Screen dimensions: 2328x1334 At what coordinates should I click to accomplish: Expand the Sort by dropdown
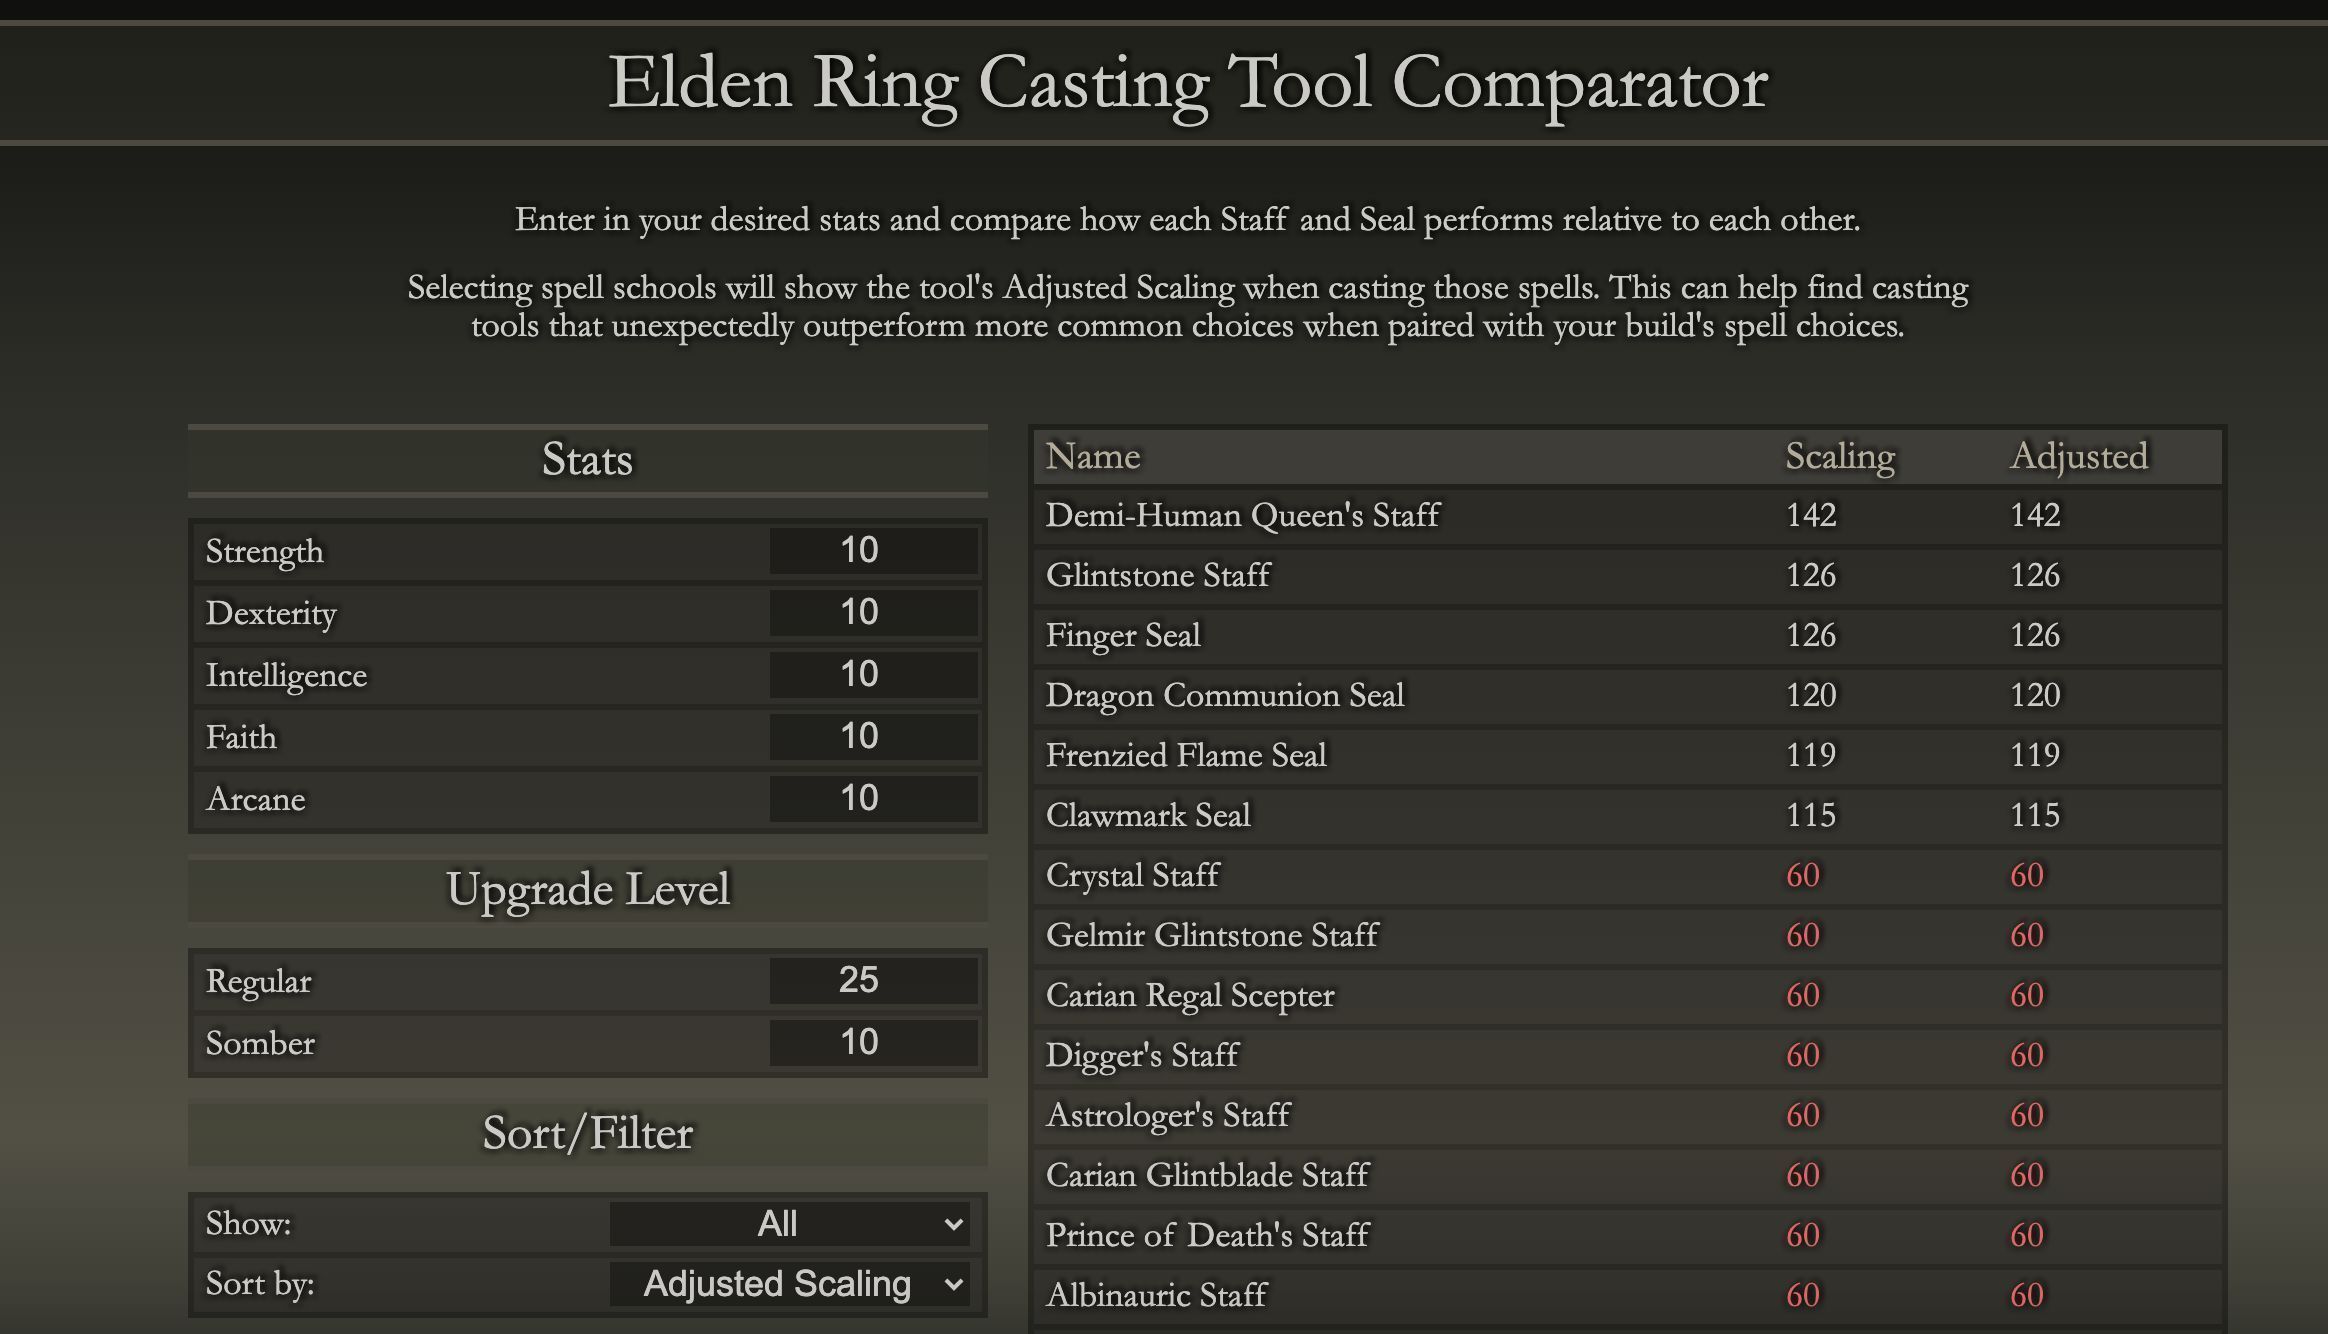[789, 1284]
